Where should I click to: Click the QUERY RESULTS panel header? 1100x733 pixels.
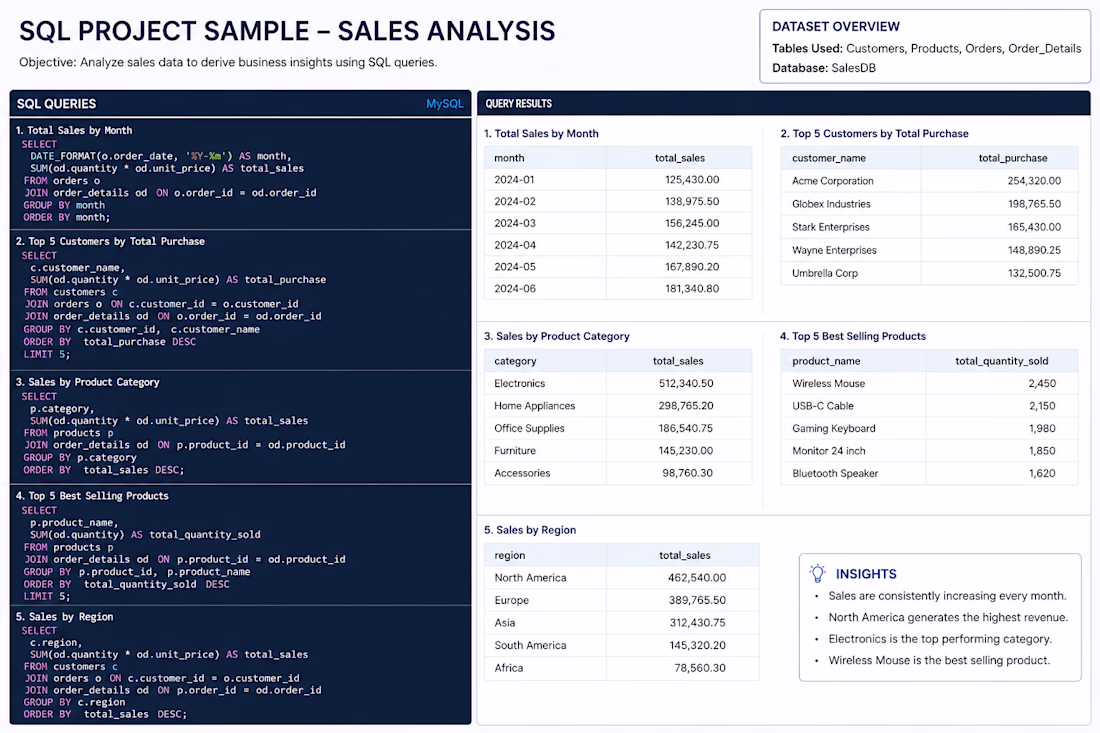(784, 104)
